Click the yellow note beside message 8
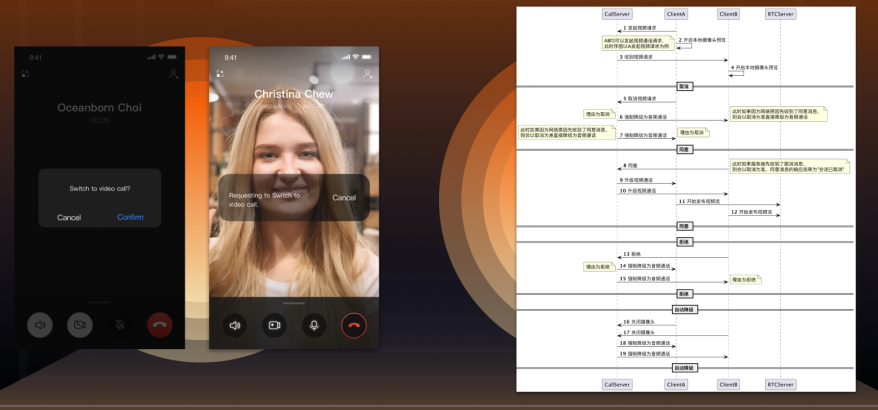The width and height of the screenshot is (878, 410). coord(790,166)
